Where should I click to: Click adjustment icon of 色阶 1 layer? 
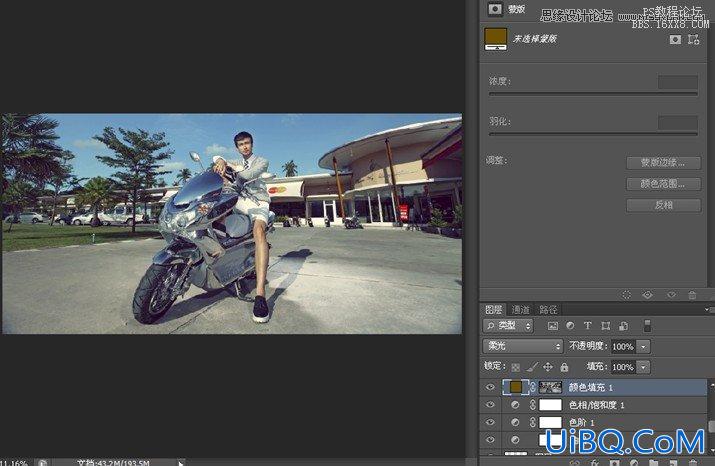515,422
